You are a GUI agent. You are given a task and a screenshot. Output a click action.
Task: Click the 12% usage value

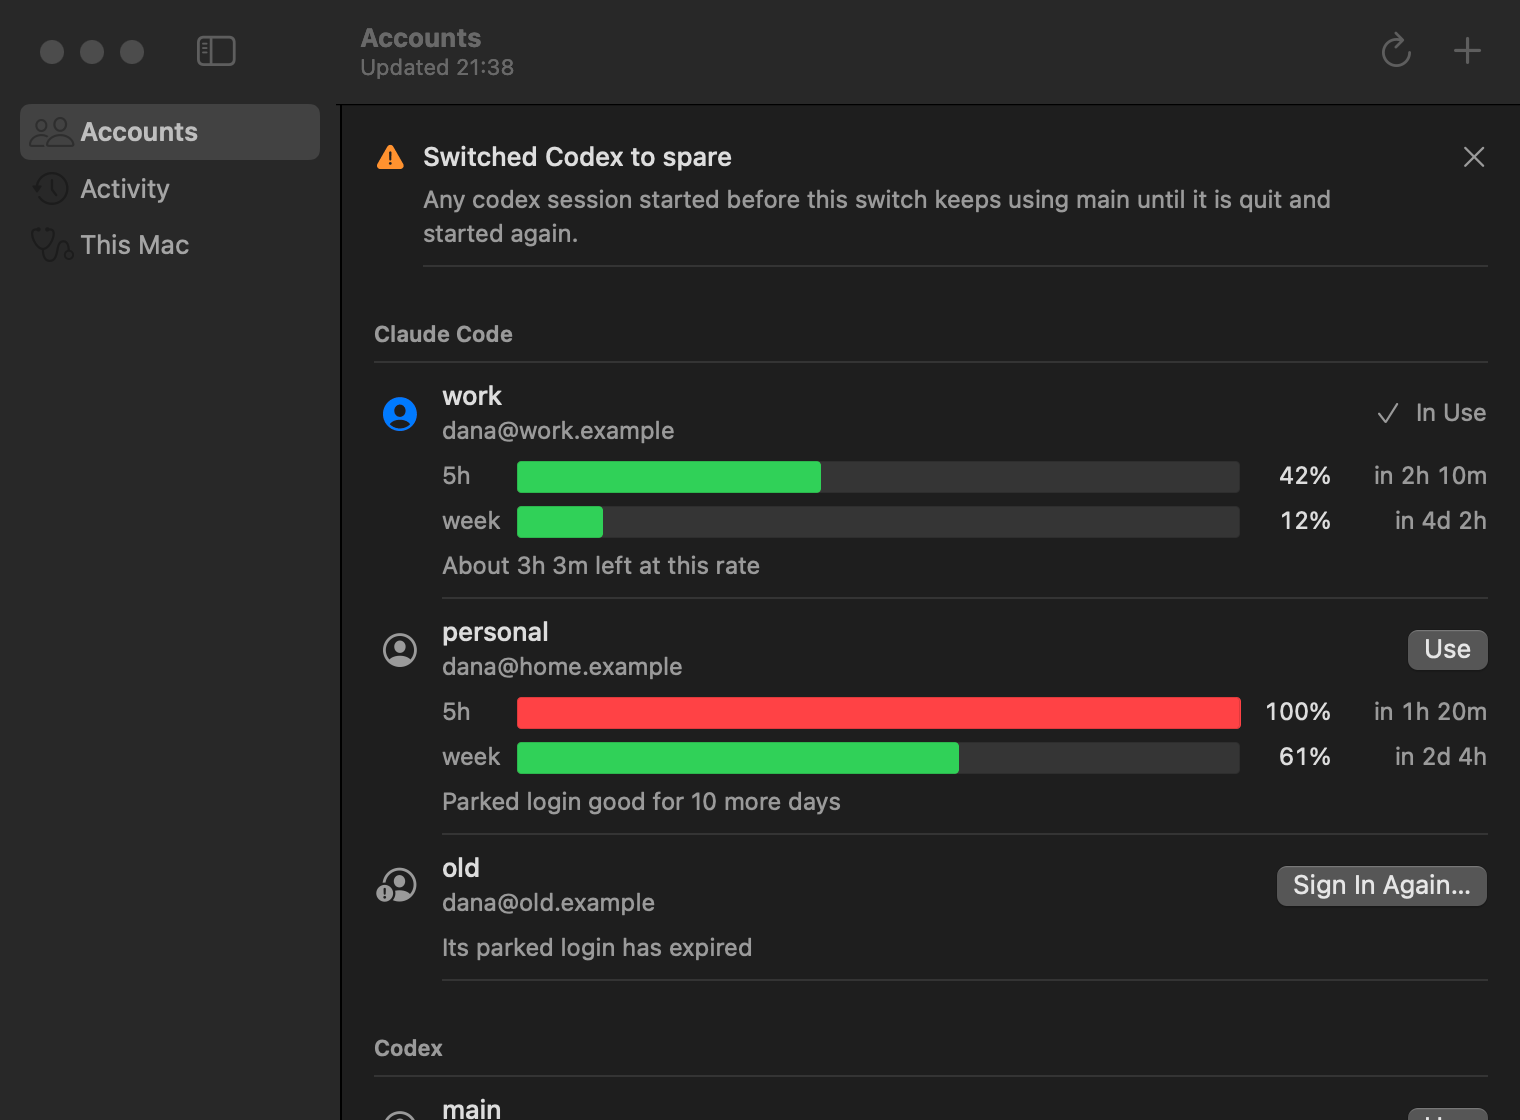[1305, 521]
